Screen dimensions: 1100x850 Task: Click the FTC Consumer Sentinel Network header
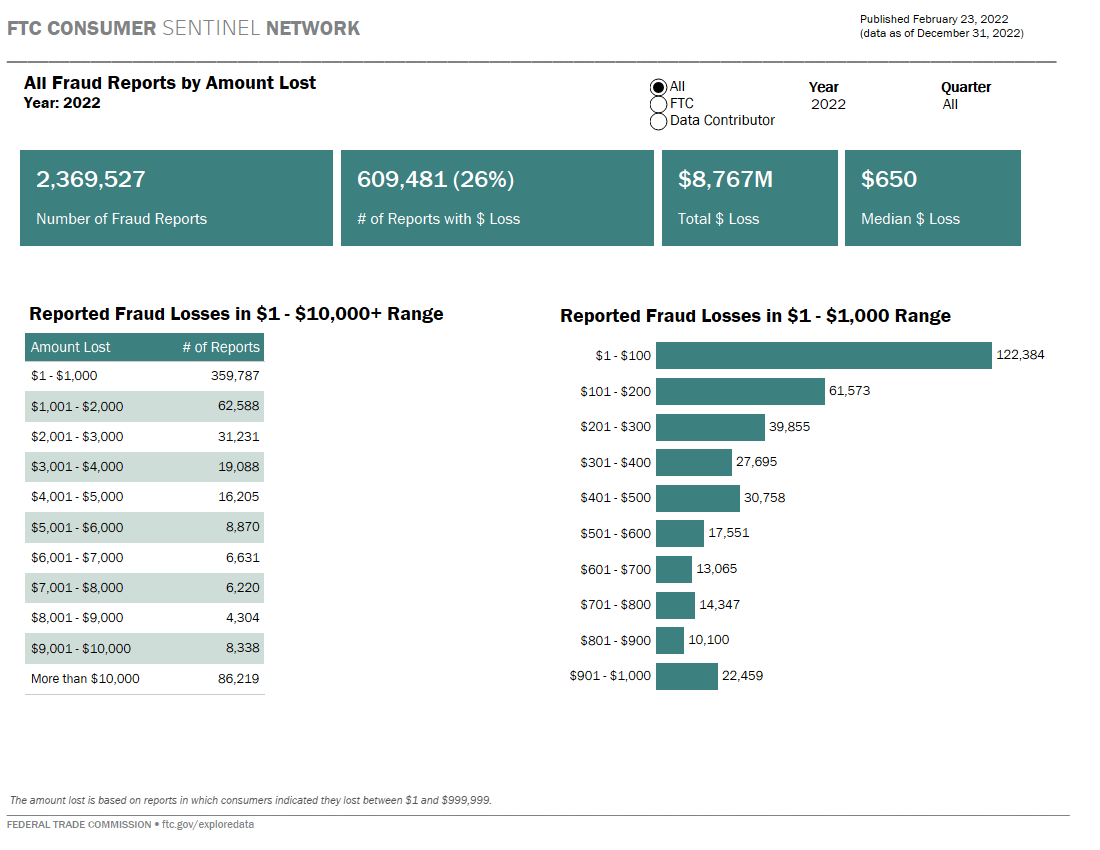click(185, 28)
